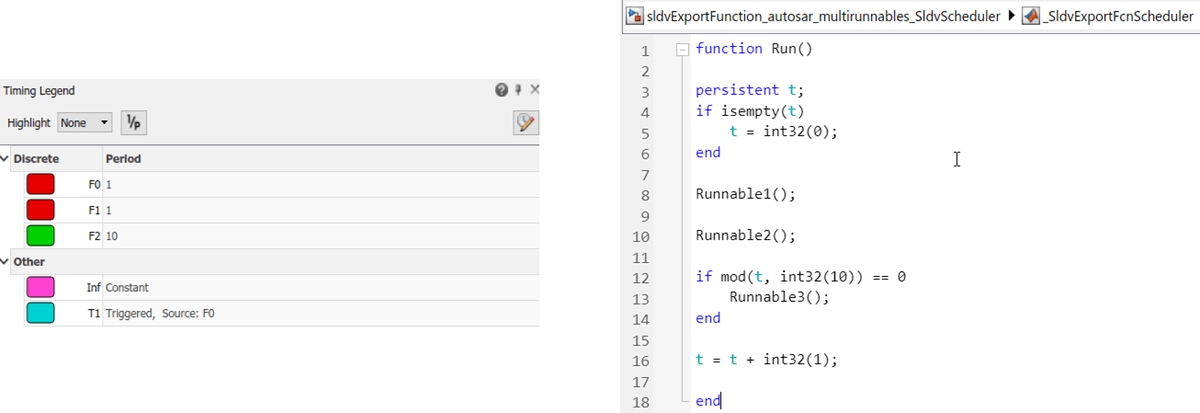Toggle the 1/p rate display button
This screenshot has width=1200, height=413.
[x=132, y=122]
